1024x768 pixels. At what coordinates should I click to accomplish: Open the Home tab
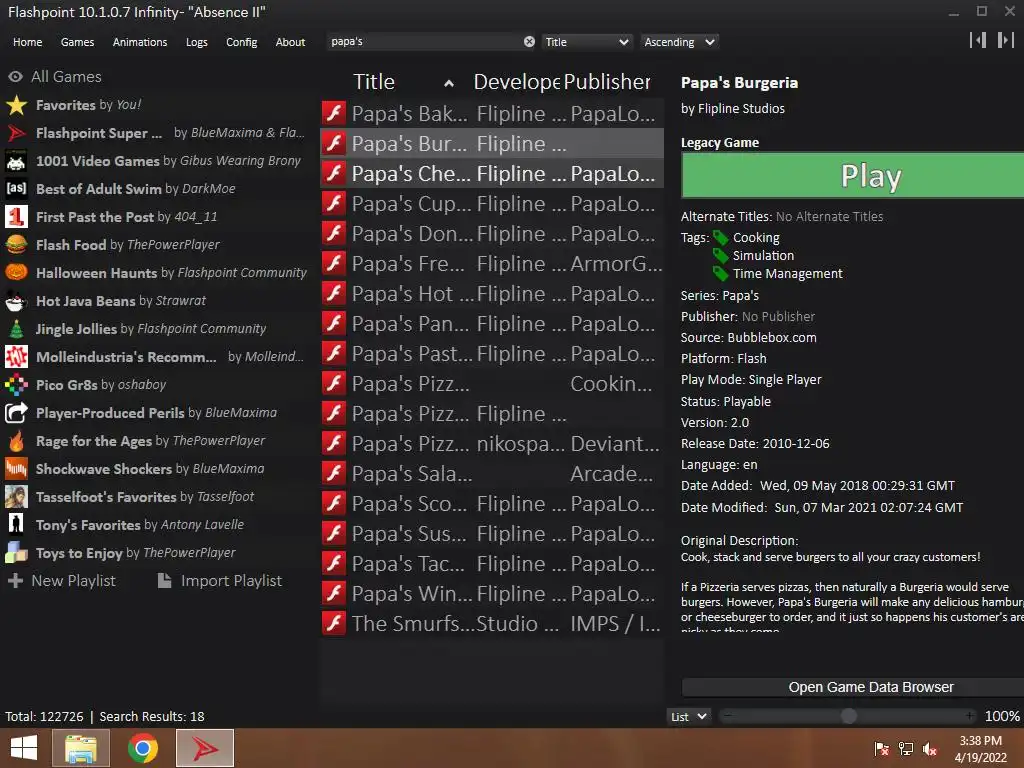tap(27, 42)
